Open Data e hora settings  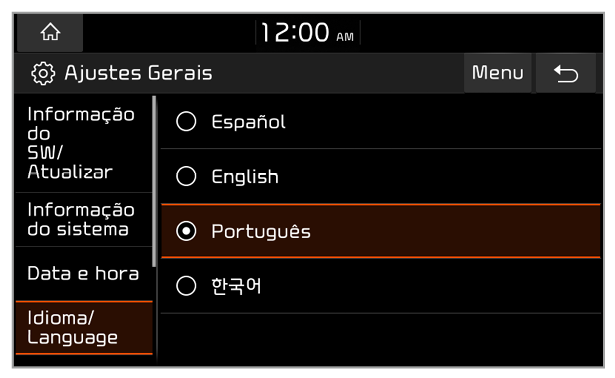click(84, 274)
